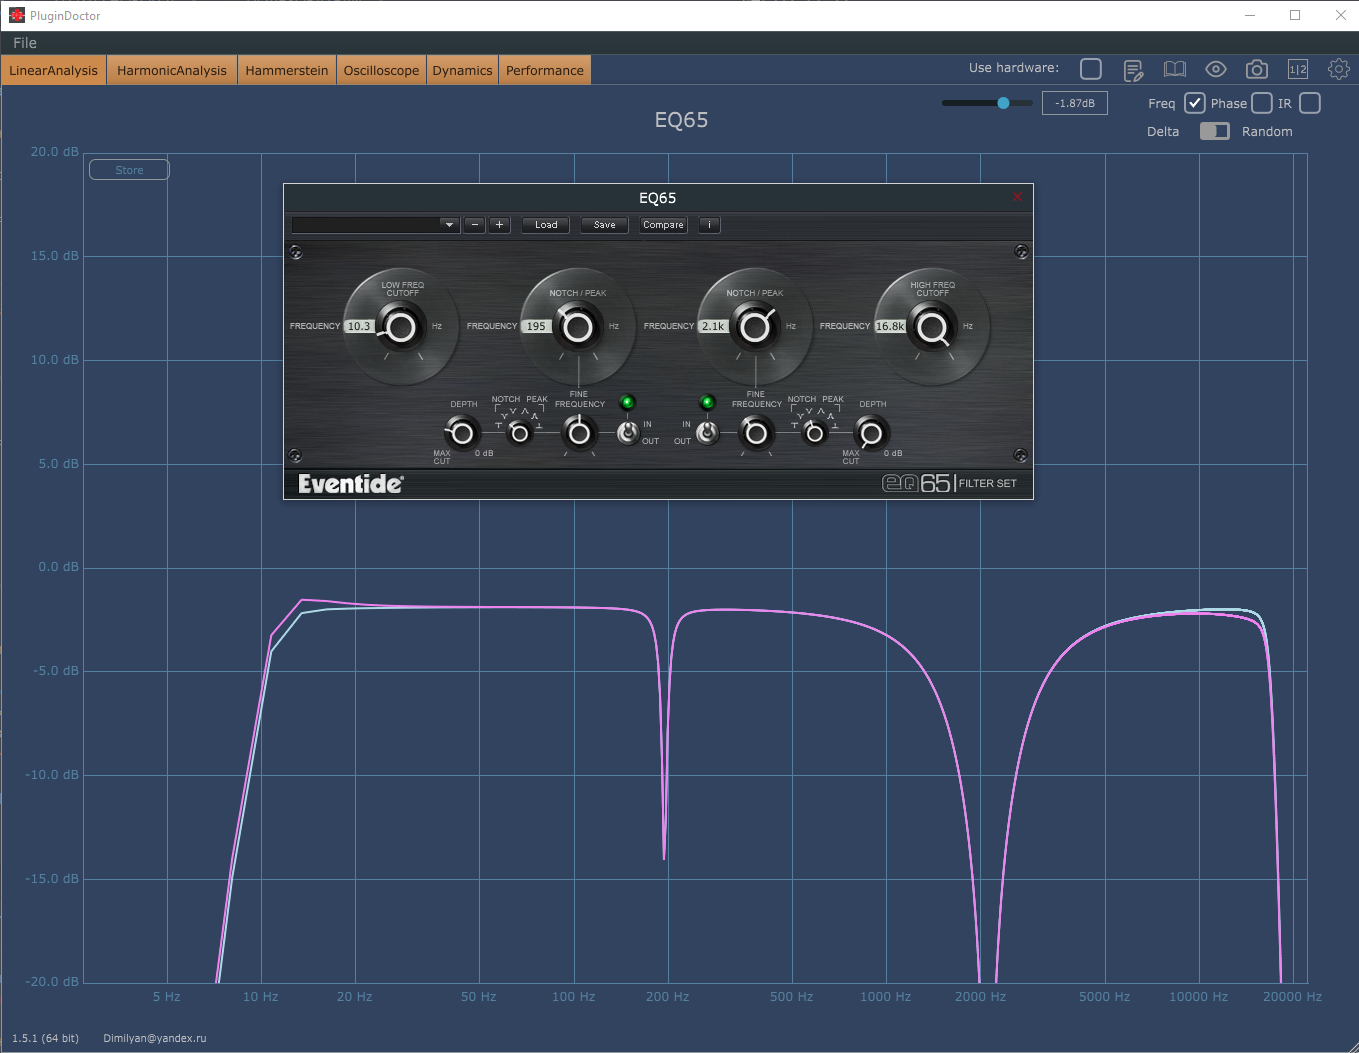The width and height of the screenshot is (1359, 1053).
Task: Click the left Depth knob
Action: click(x=461, y=433)
